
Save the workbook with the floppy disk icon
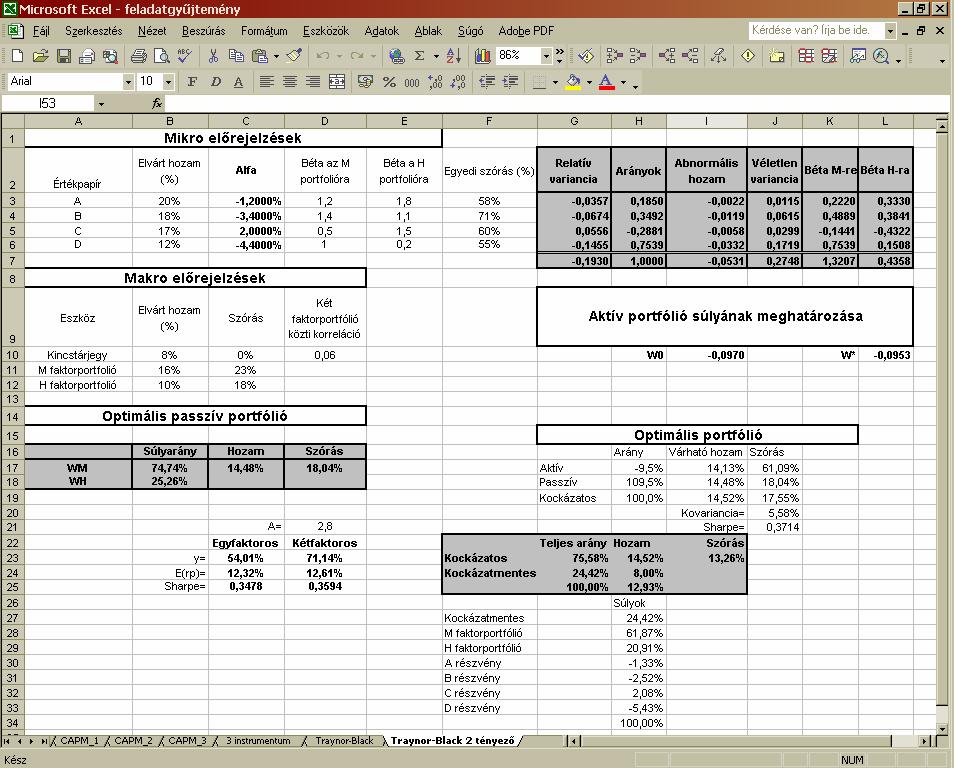coord(63,57)
